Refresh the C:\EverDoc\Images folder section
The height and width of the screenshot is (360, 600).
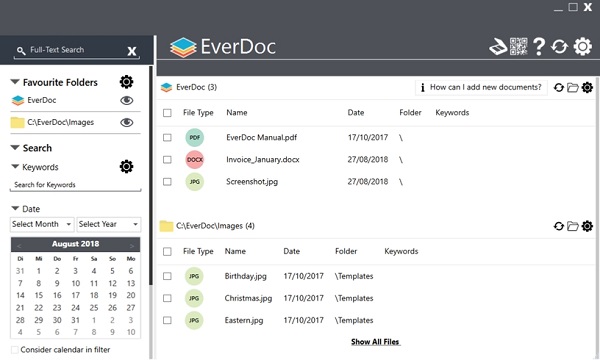(558, 226)
